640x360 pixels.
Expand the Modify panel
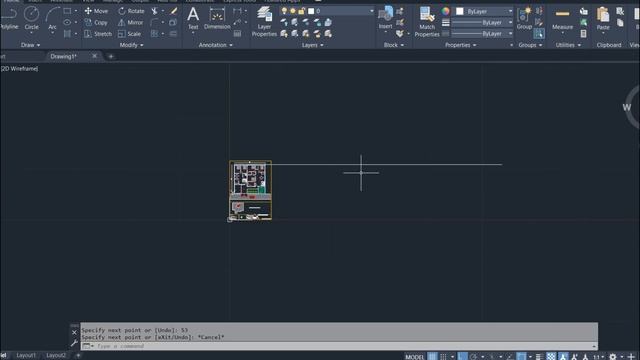click(131, 45)
